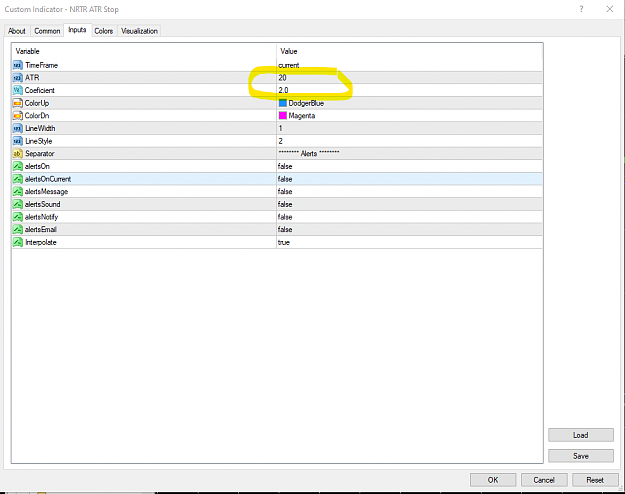Click the Save button
The image size is (625, 494).
pyautogui.click(x=581, y=456)
